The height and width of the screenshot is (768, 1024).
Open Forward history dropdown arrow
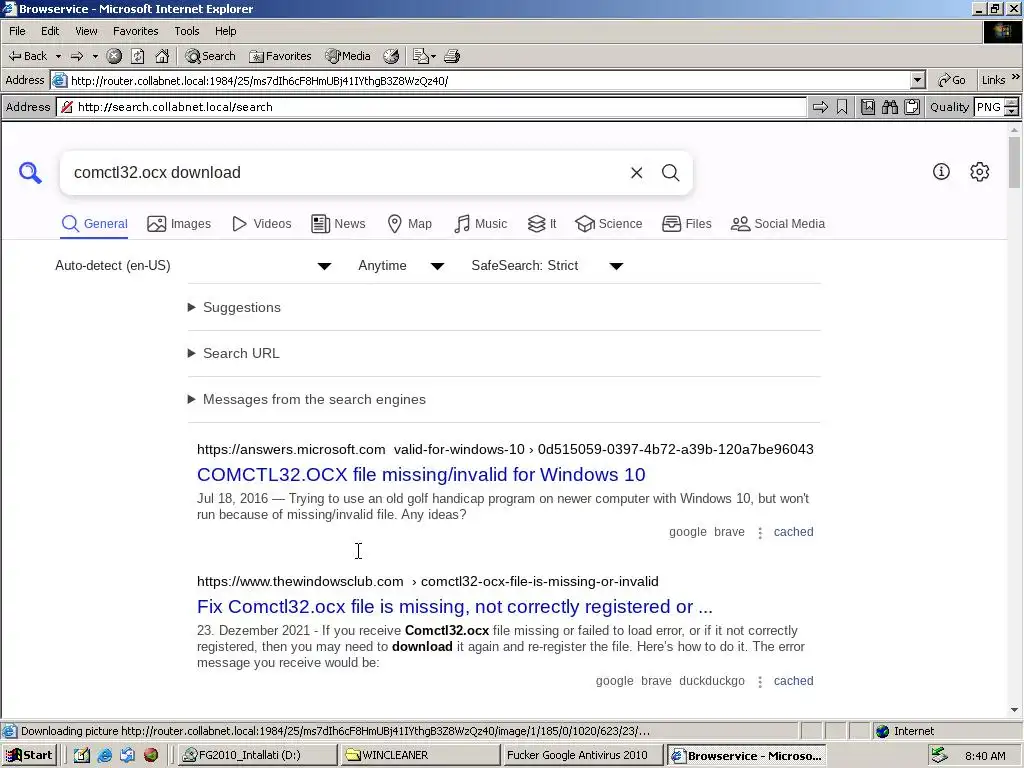click(x=95, y=56)
